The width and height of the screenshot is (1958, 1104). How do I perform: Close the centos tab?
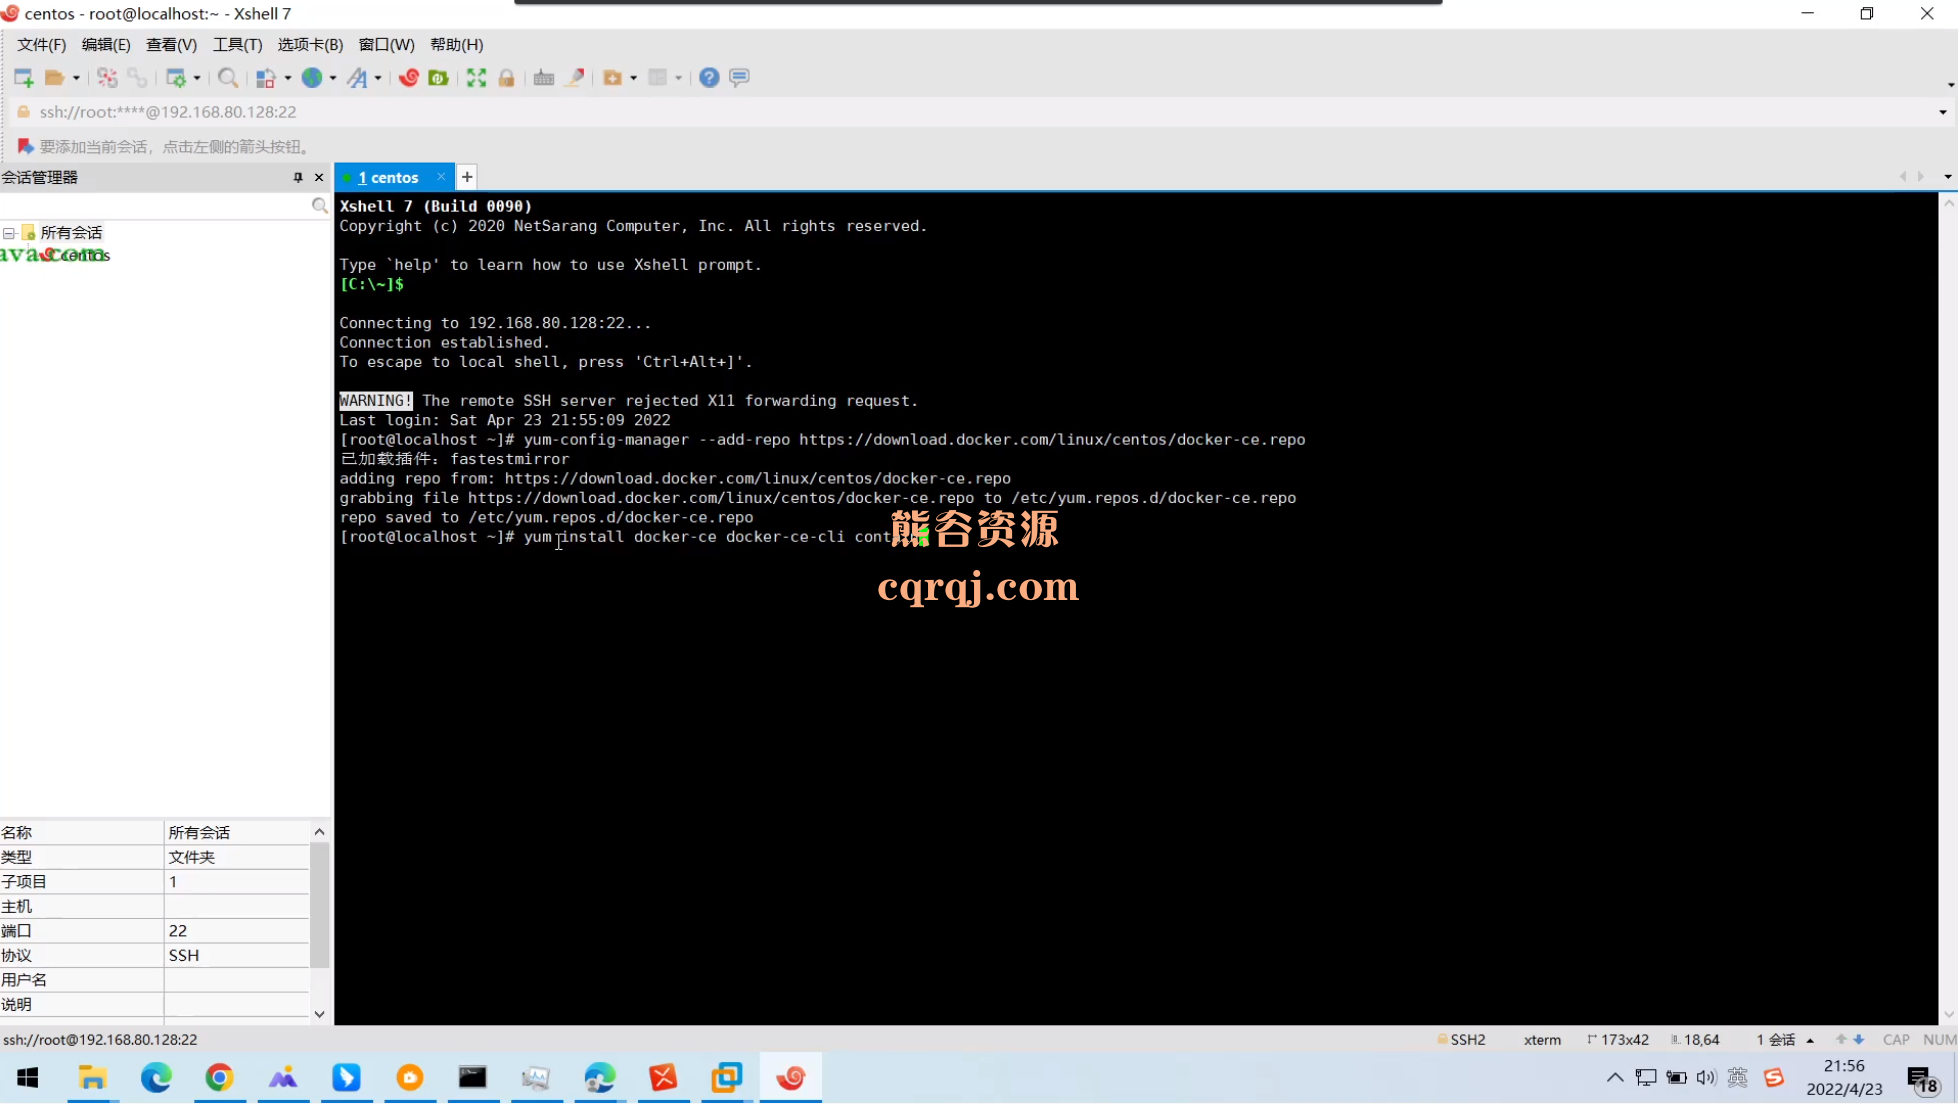441,177
